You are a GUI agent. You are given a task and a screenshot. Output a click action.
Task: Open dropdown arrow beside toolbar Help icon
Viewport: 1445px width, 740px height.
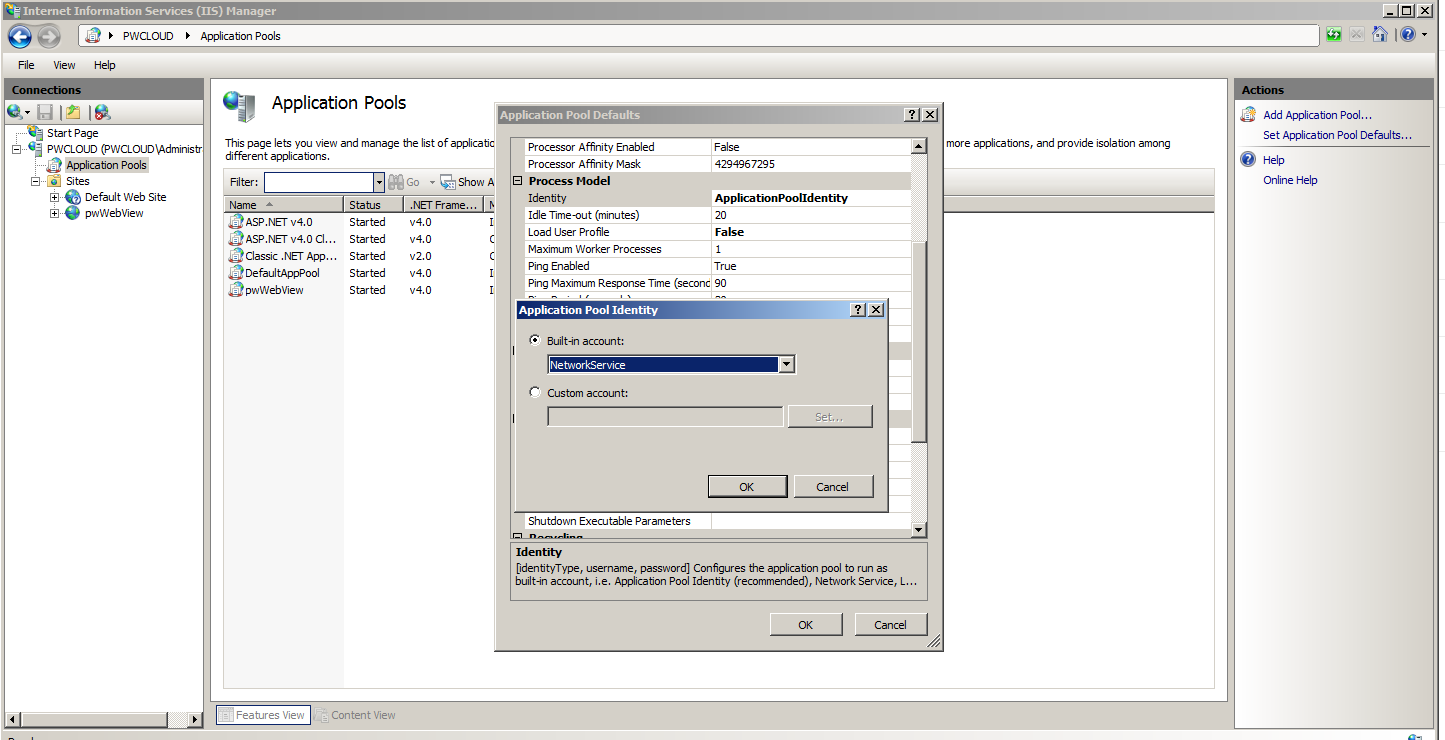pyautogui.click(x=1423, y=35)
